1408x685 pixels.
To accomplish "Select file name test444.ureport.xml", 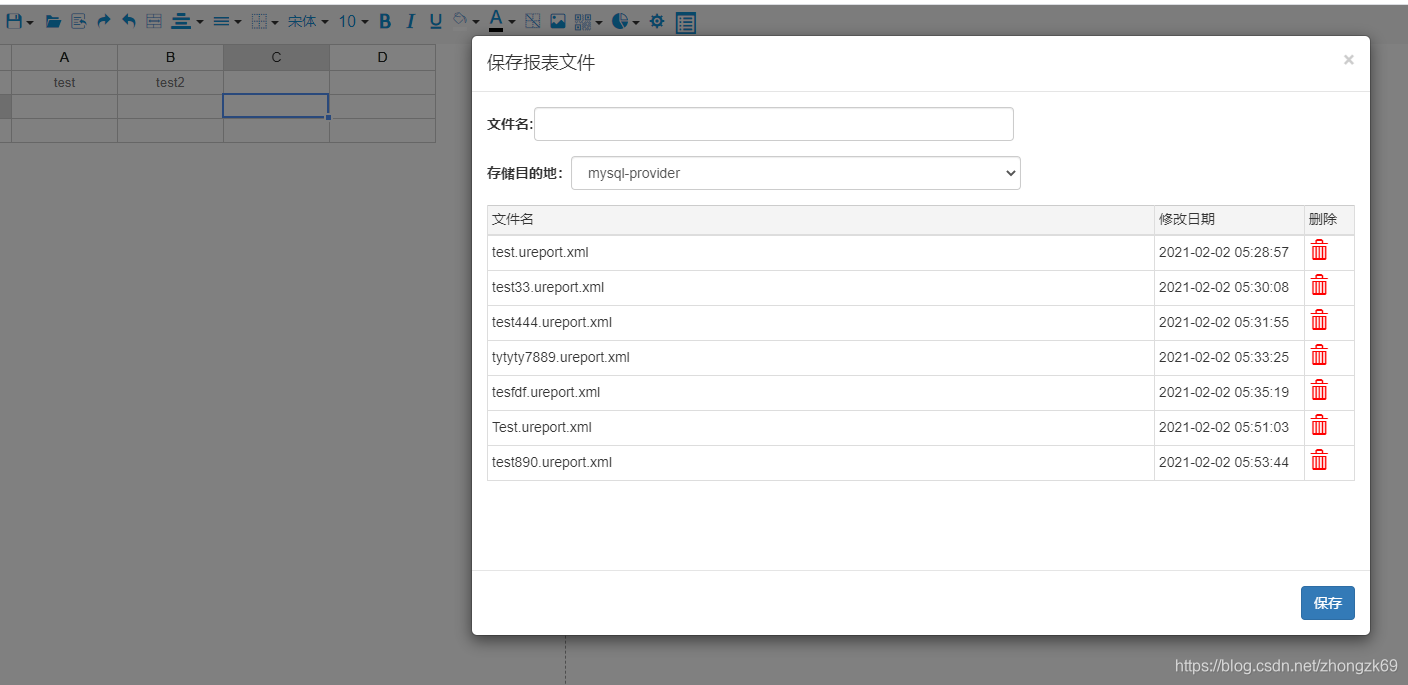I will tap(552, 322).
